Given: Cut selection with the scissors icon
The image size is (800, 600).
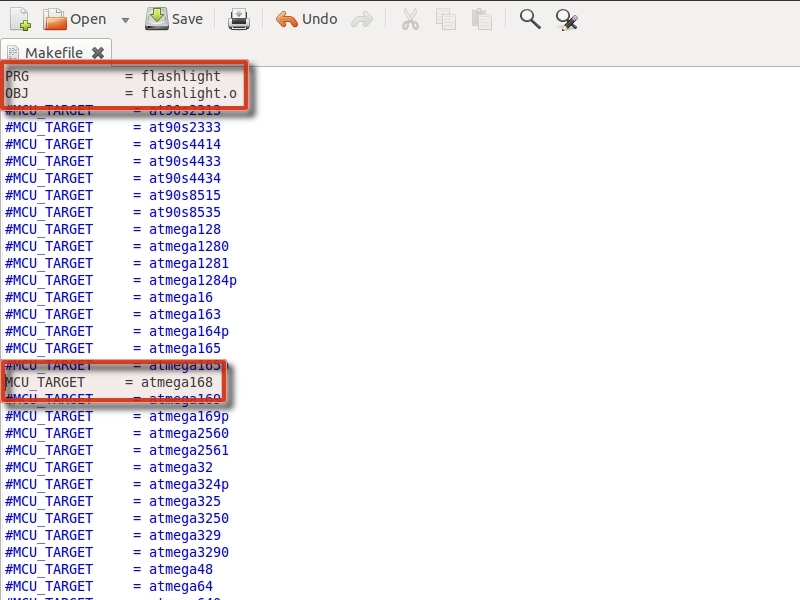Looking at the screenshot, I should click(x=410, y=19).
